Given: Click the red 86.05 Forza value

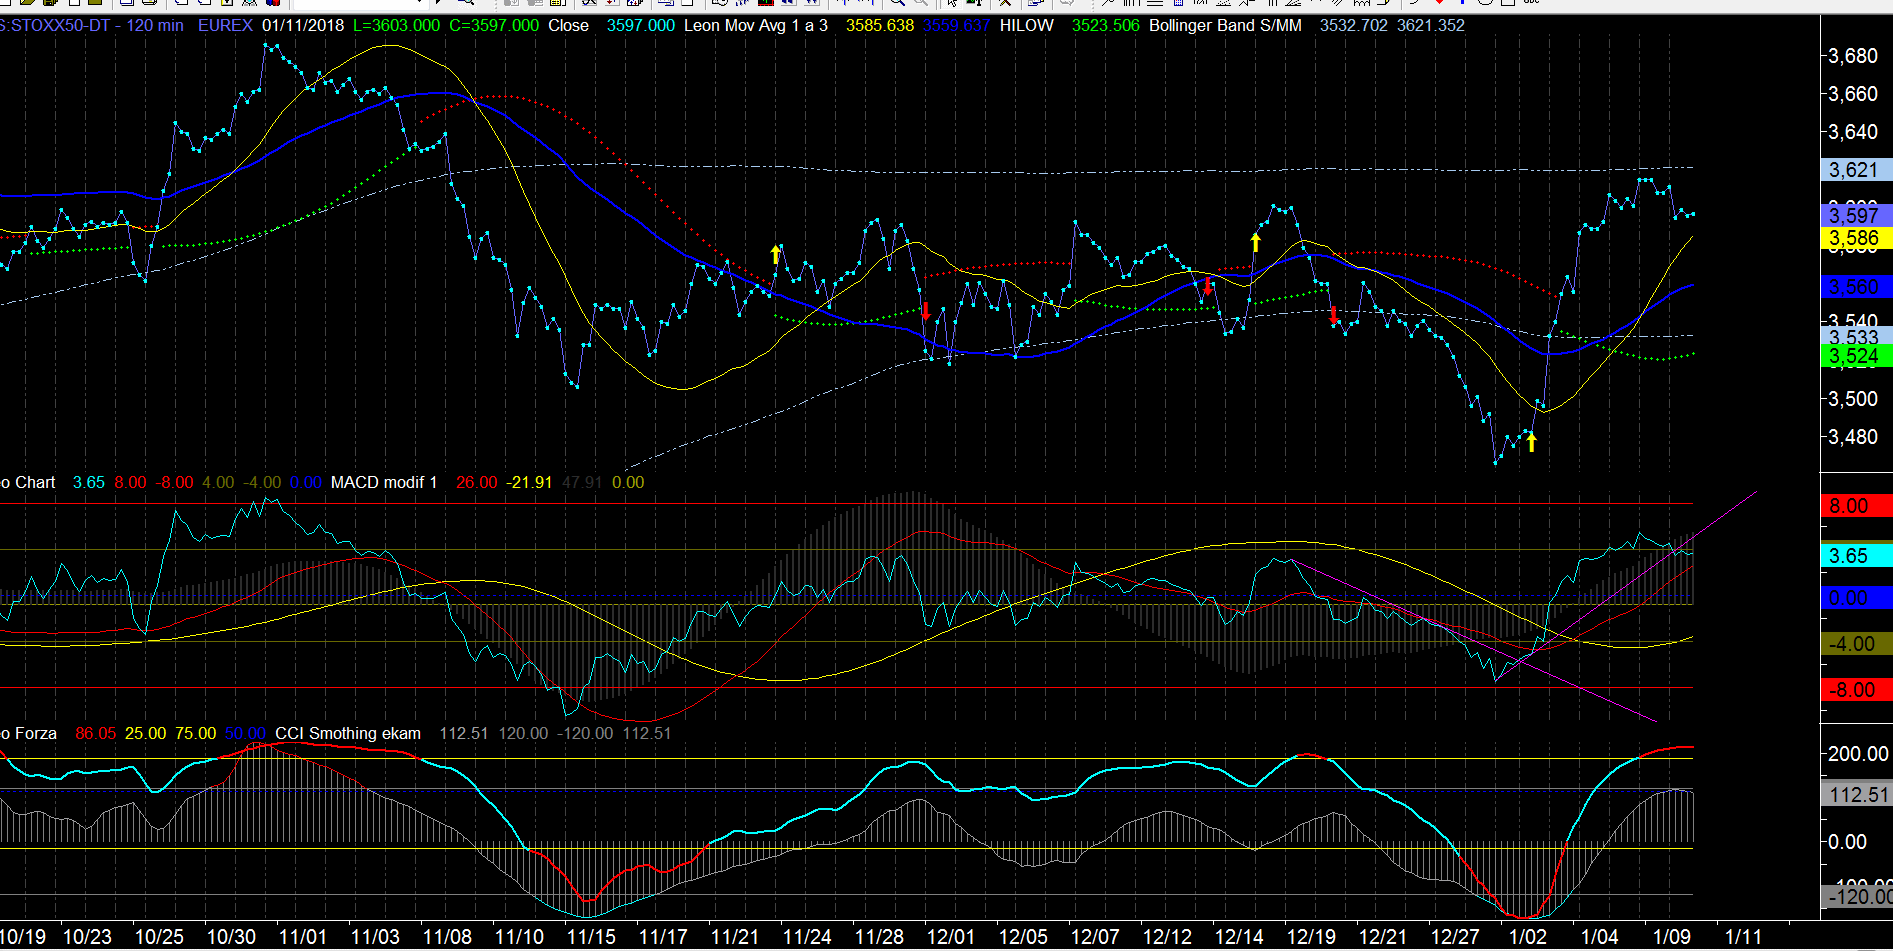Looking at the screenshot, I should (95, 733).
